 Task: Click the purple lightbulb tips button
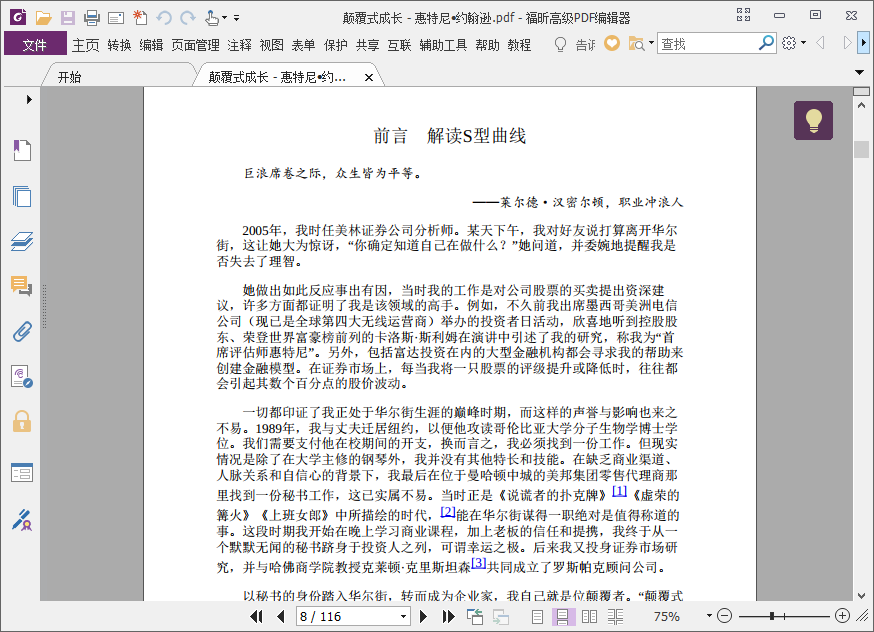[813, 120]
